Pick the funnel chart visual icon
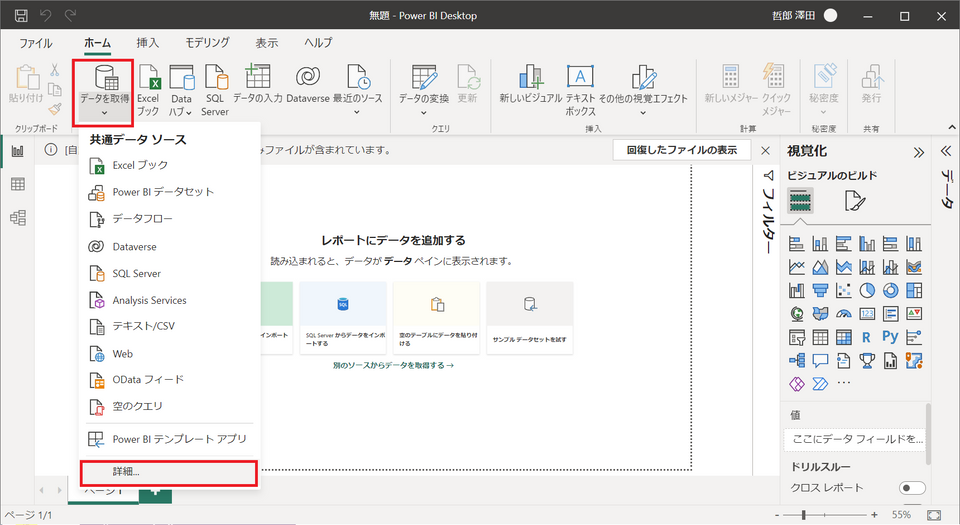This screenshot has width=960, height=525. click(x=820, y=291)
